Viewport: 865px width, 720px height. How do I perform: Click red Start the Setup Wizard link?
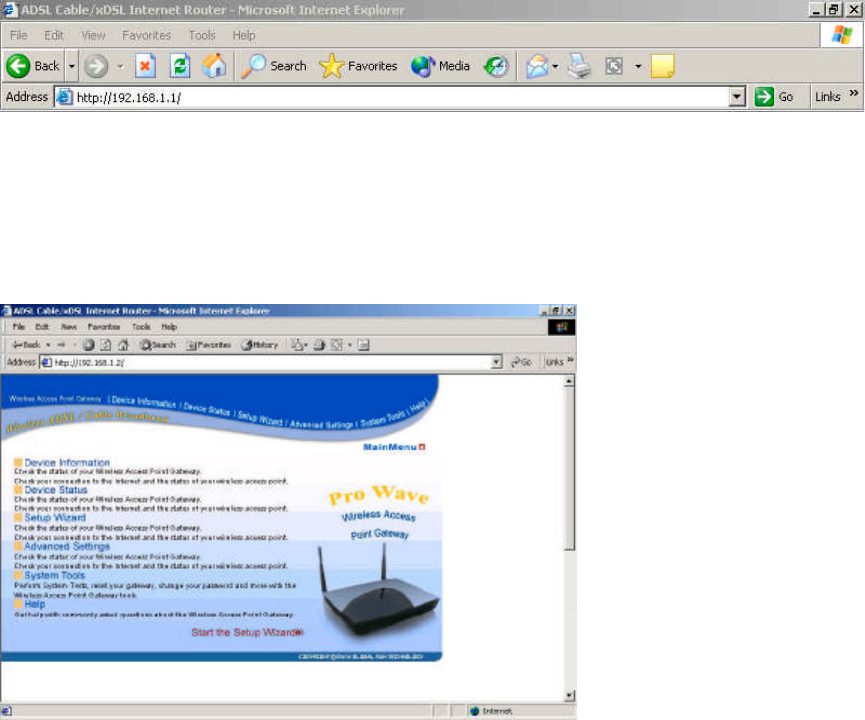point(247,632)
